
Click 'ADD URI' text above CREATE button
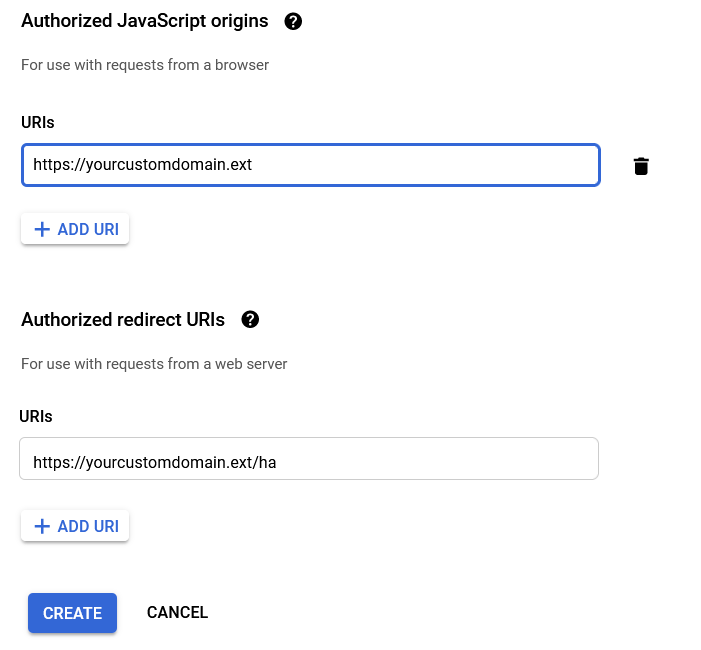(88, 526)
